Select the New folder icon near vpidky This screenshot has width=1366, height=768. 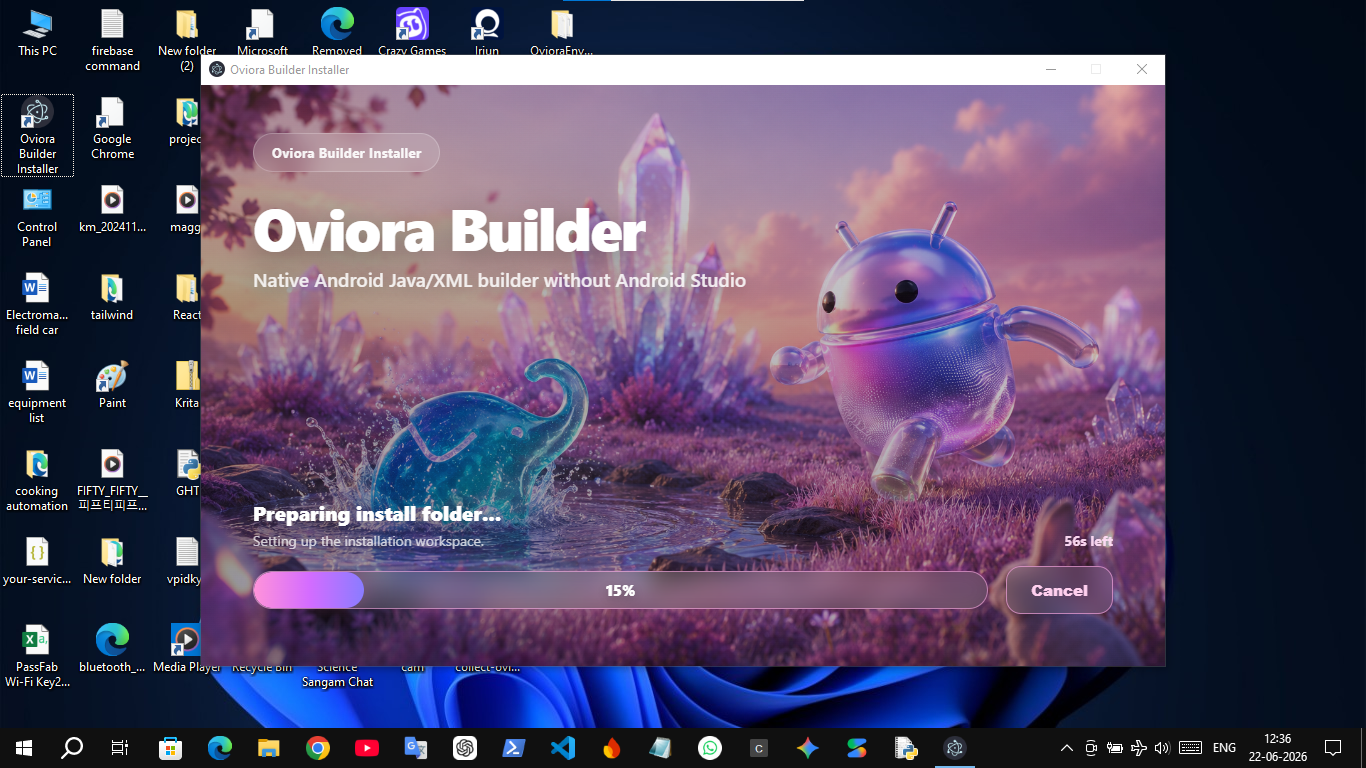[112, 561]
